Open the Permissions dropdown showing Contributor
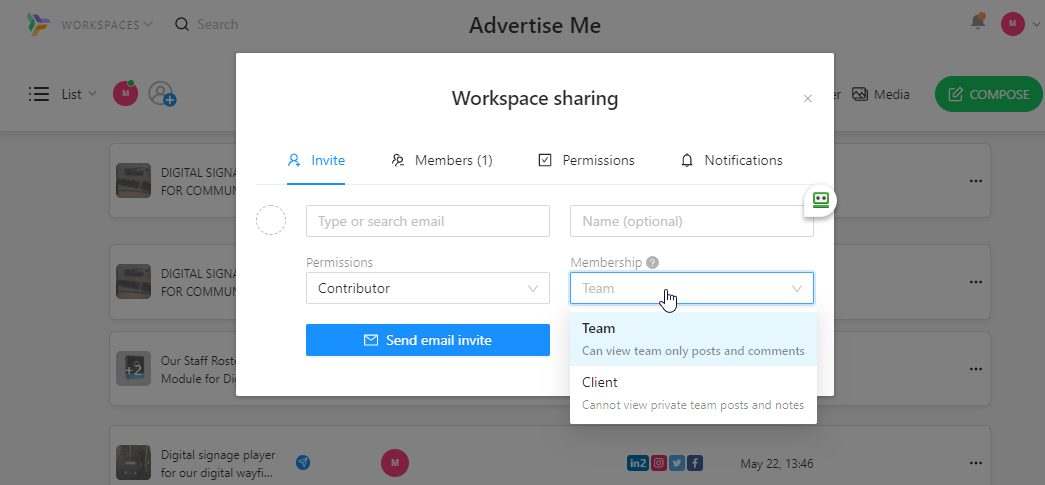 [x=427, y=288]
